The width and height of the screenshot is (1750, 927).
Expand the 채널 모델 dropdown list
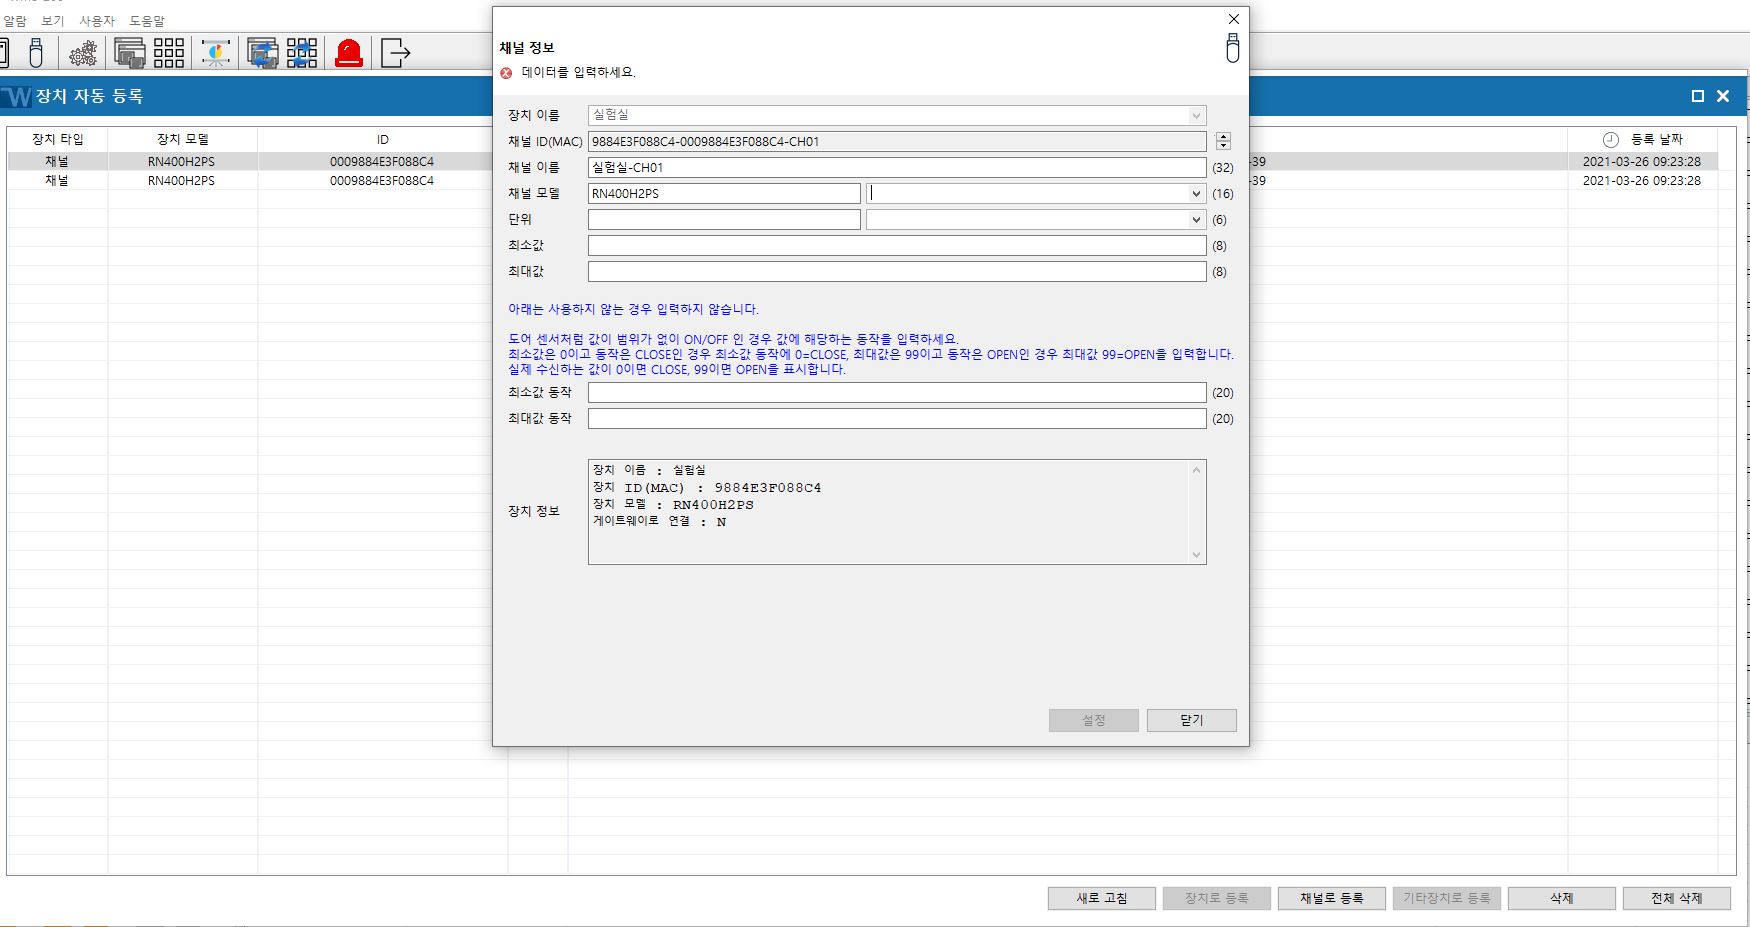click(x=1195, y=193)
